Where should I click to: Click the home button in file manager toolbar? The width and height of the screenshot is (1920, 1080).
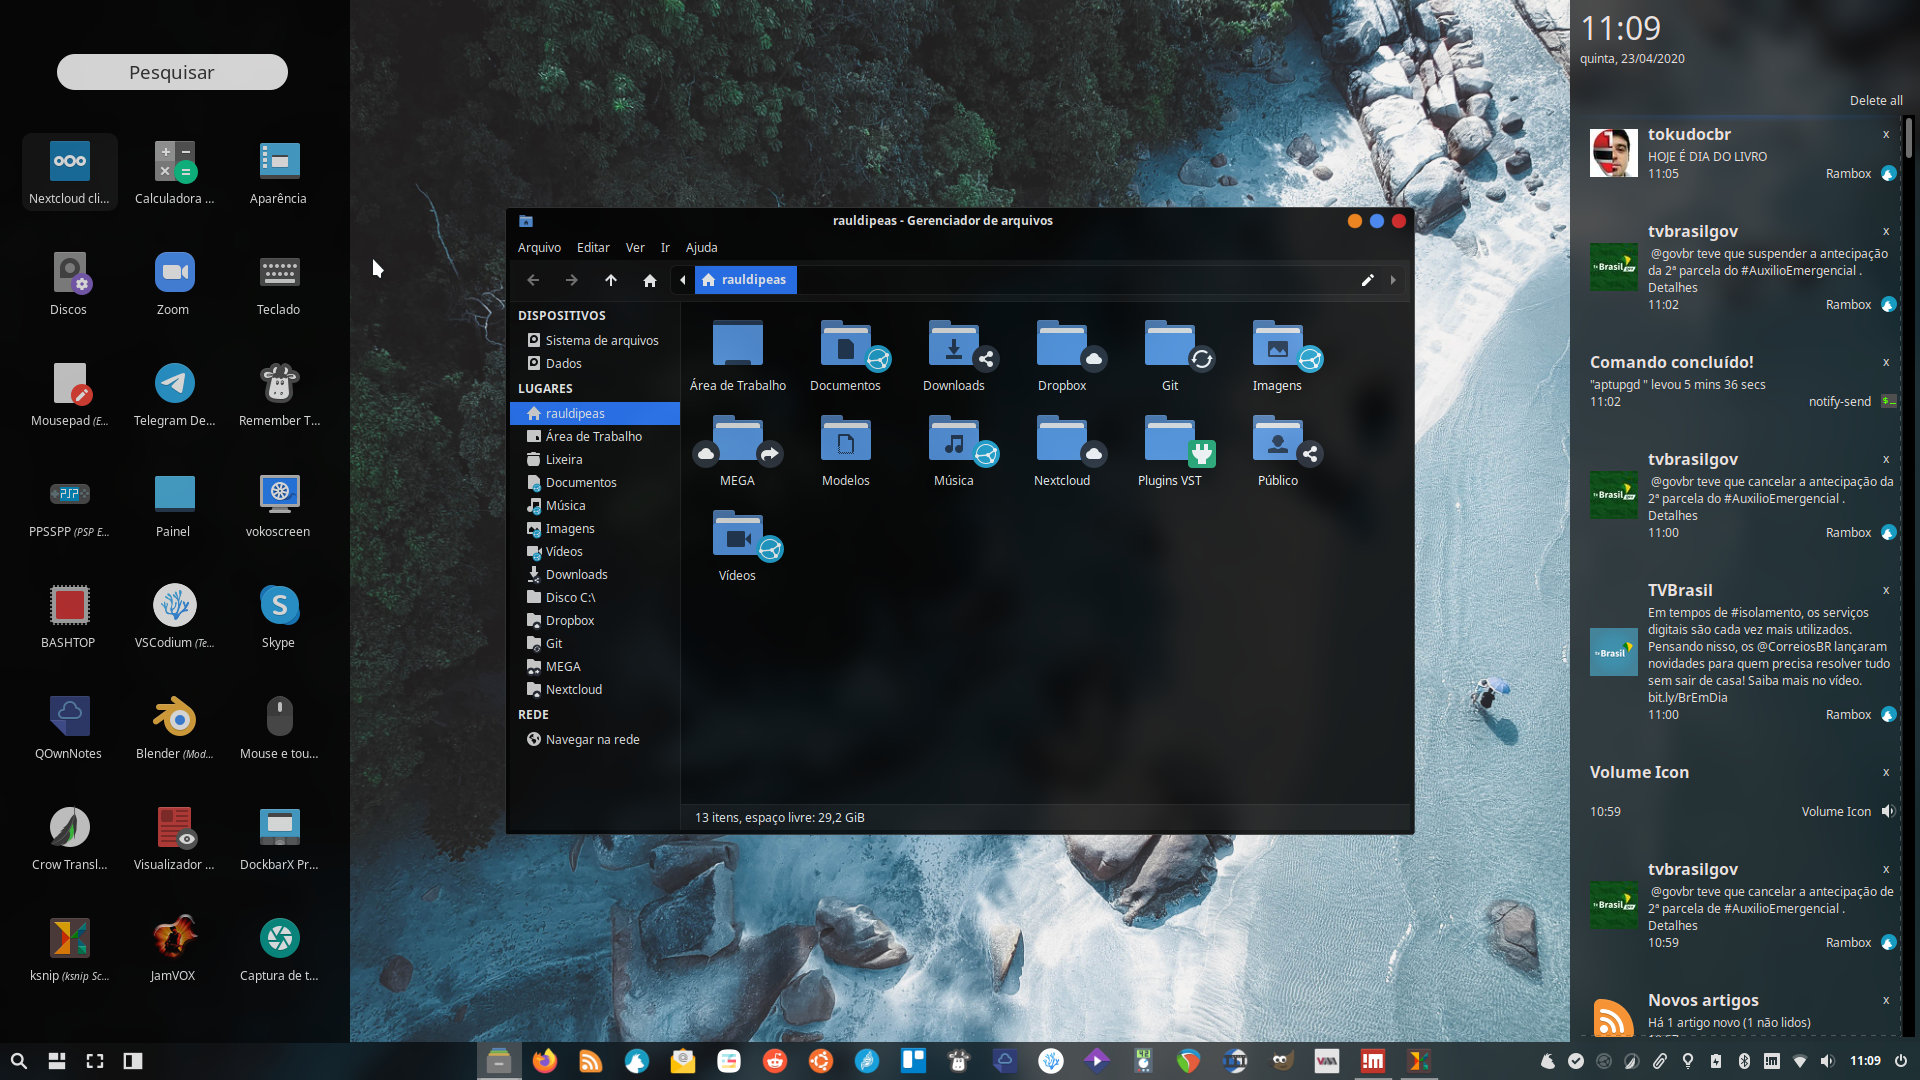click(x=649, y=280)
